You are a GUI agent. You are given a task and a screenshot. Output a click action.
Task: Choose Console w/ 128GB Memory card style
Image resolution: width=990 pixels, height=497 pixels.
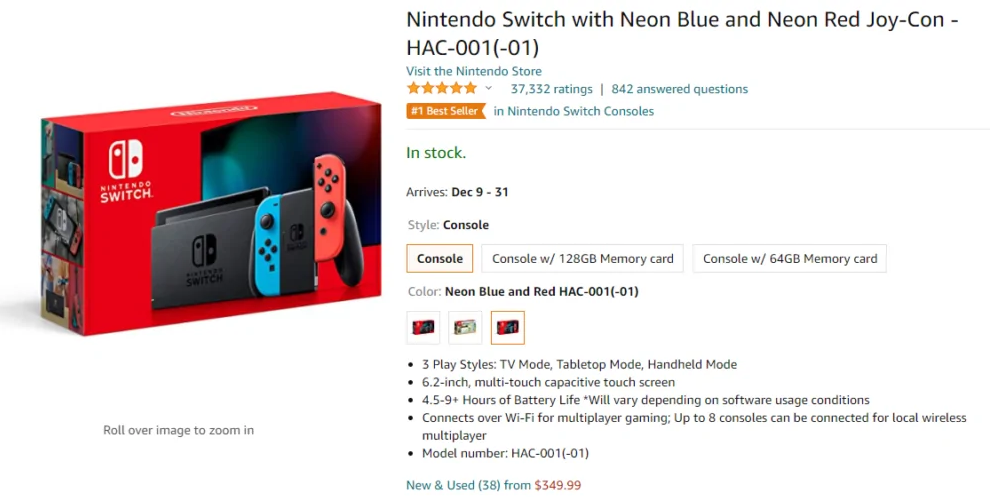(583, 258)
